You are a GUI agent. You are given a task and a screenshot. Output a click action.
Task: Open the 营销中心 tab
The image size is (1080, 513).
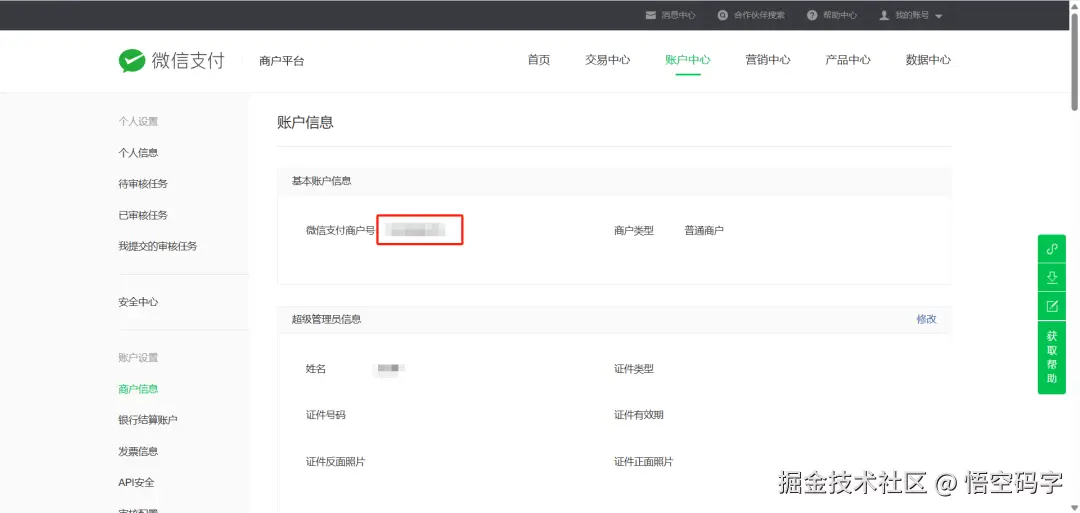click(768, 60)
